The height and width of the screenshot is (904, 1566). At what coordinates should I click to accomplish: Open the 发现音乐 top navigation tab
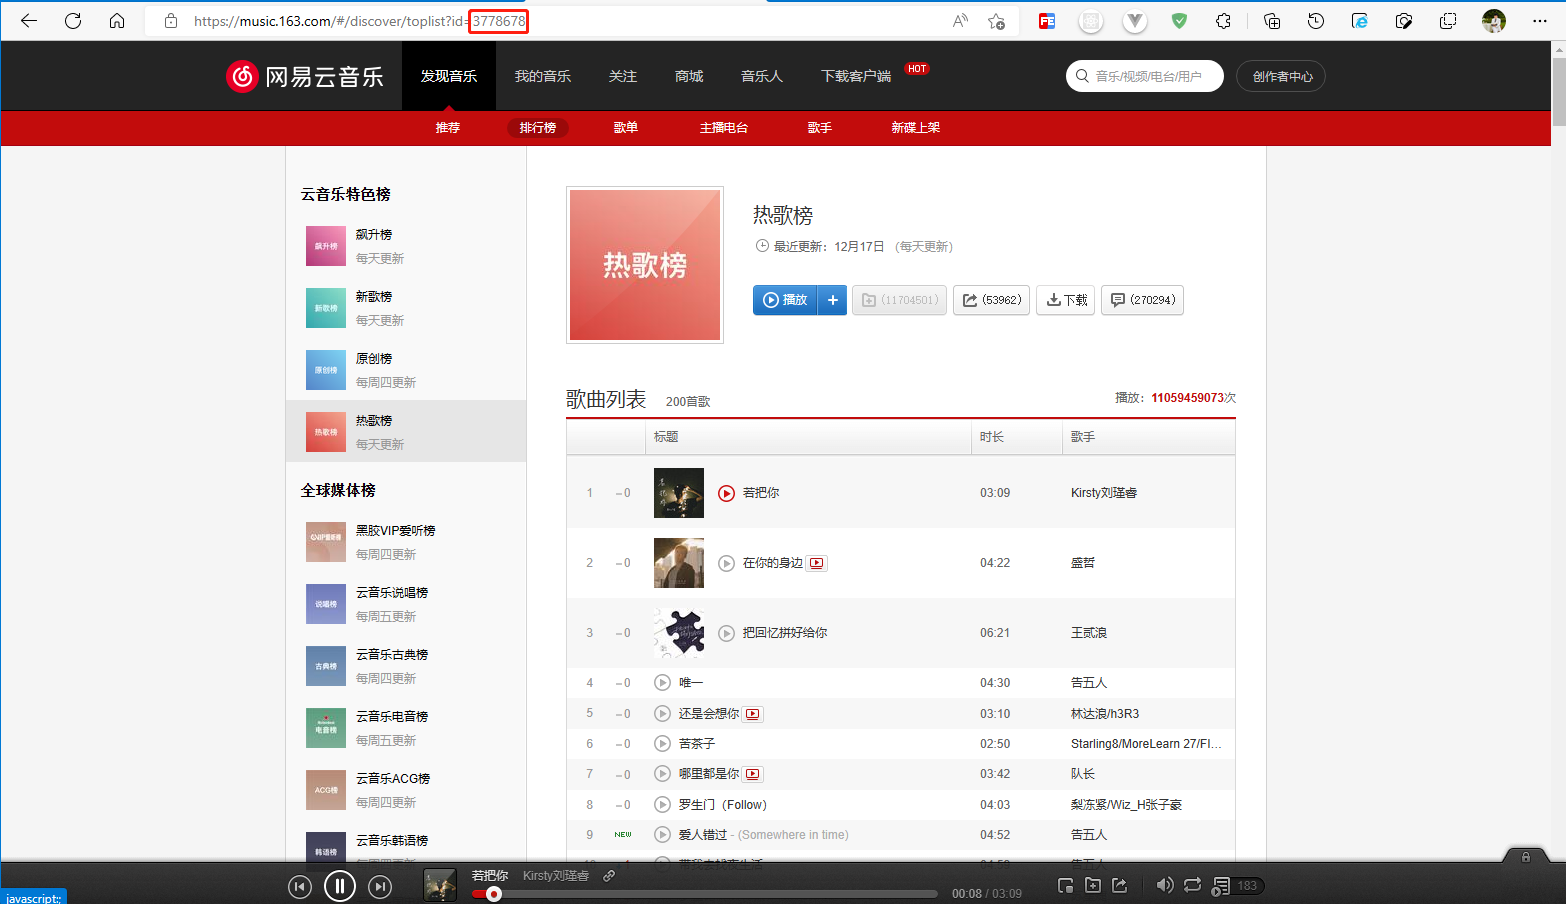click(449, 76)
